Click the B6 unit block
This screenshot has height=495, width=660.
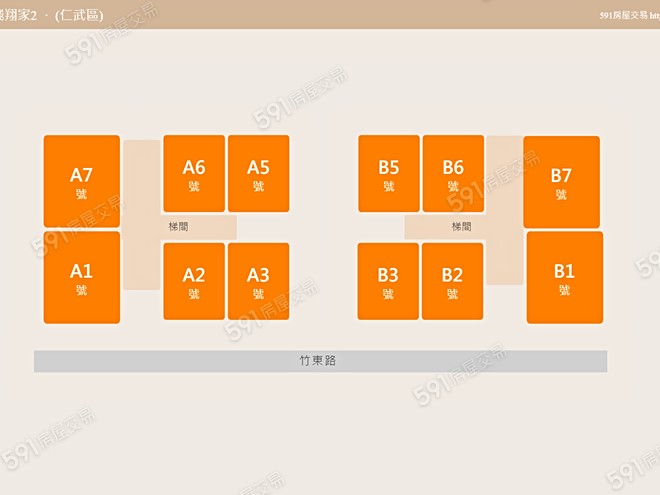point(453,173)
